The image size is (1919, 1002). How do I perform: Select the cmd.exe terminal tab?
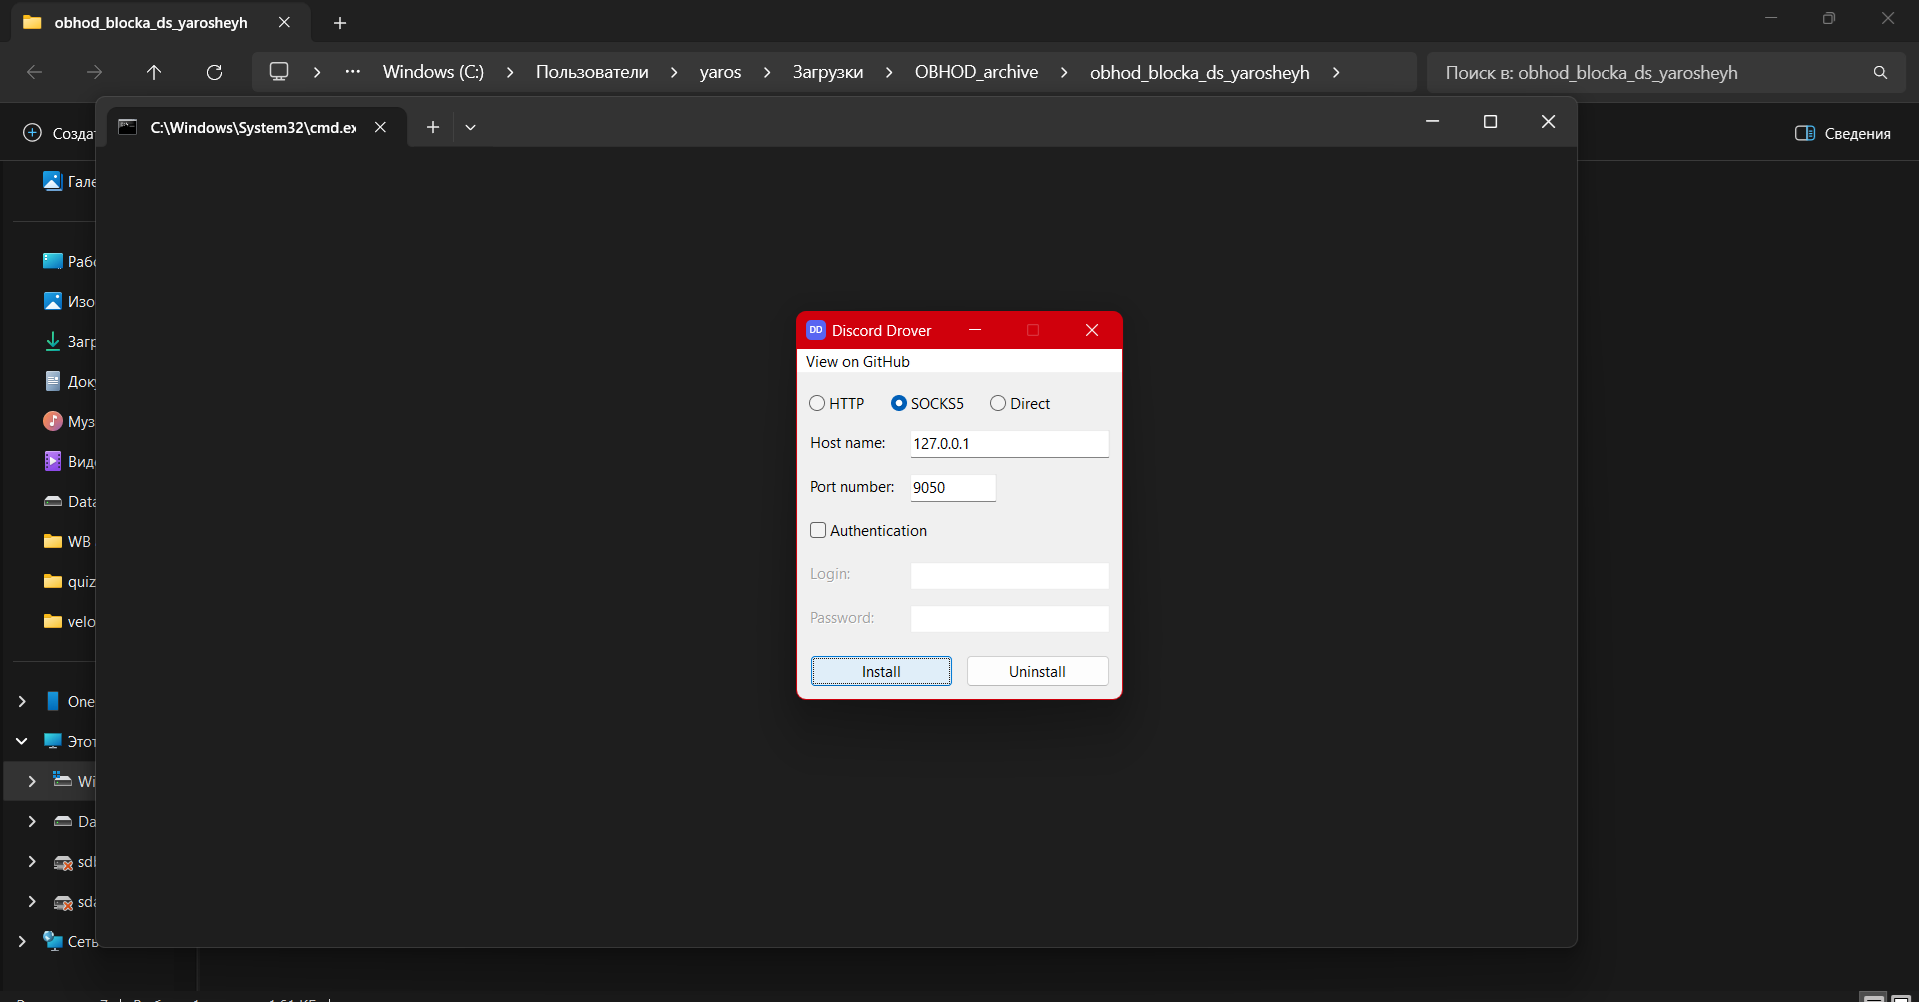point(256,127)
